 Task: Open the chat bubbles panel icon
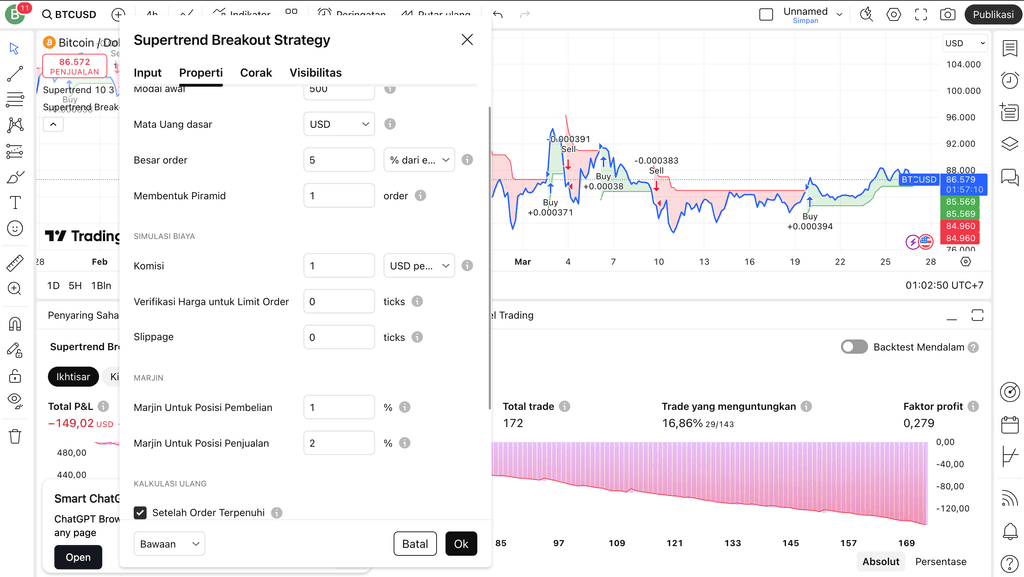1009,177
